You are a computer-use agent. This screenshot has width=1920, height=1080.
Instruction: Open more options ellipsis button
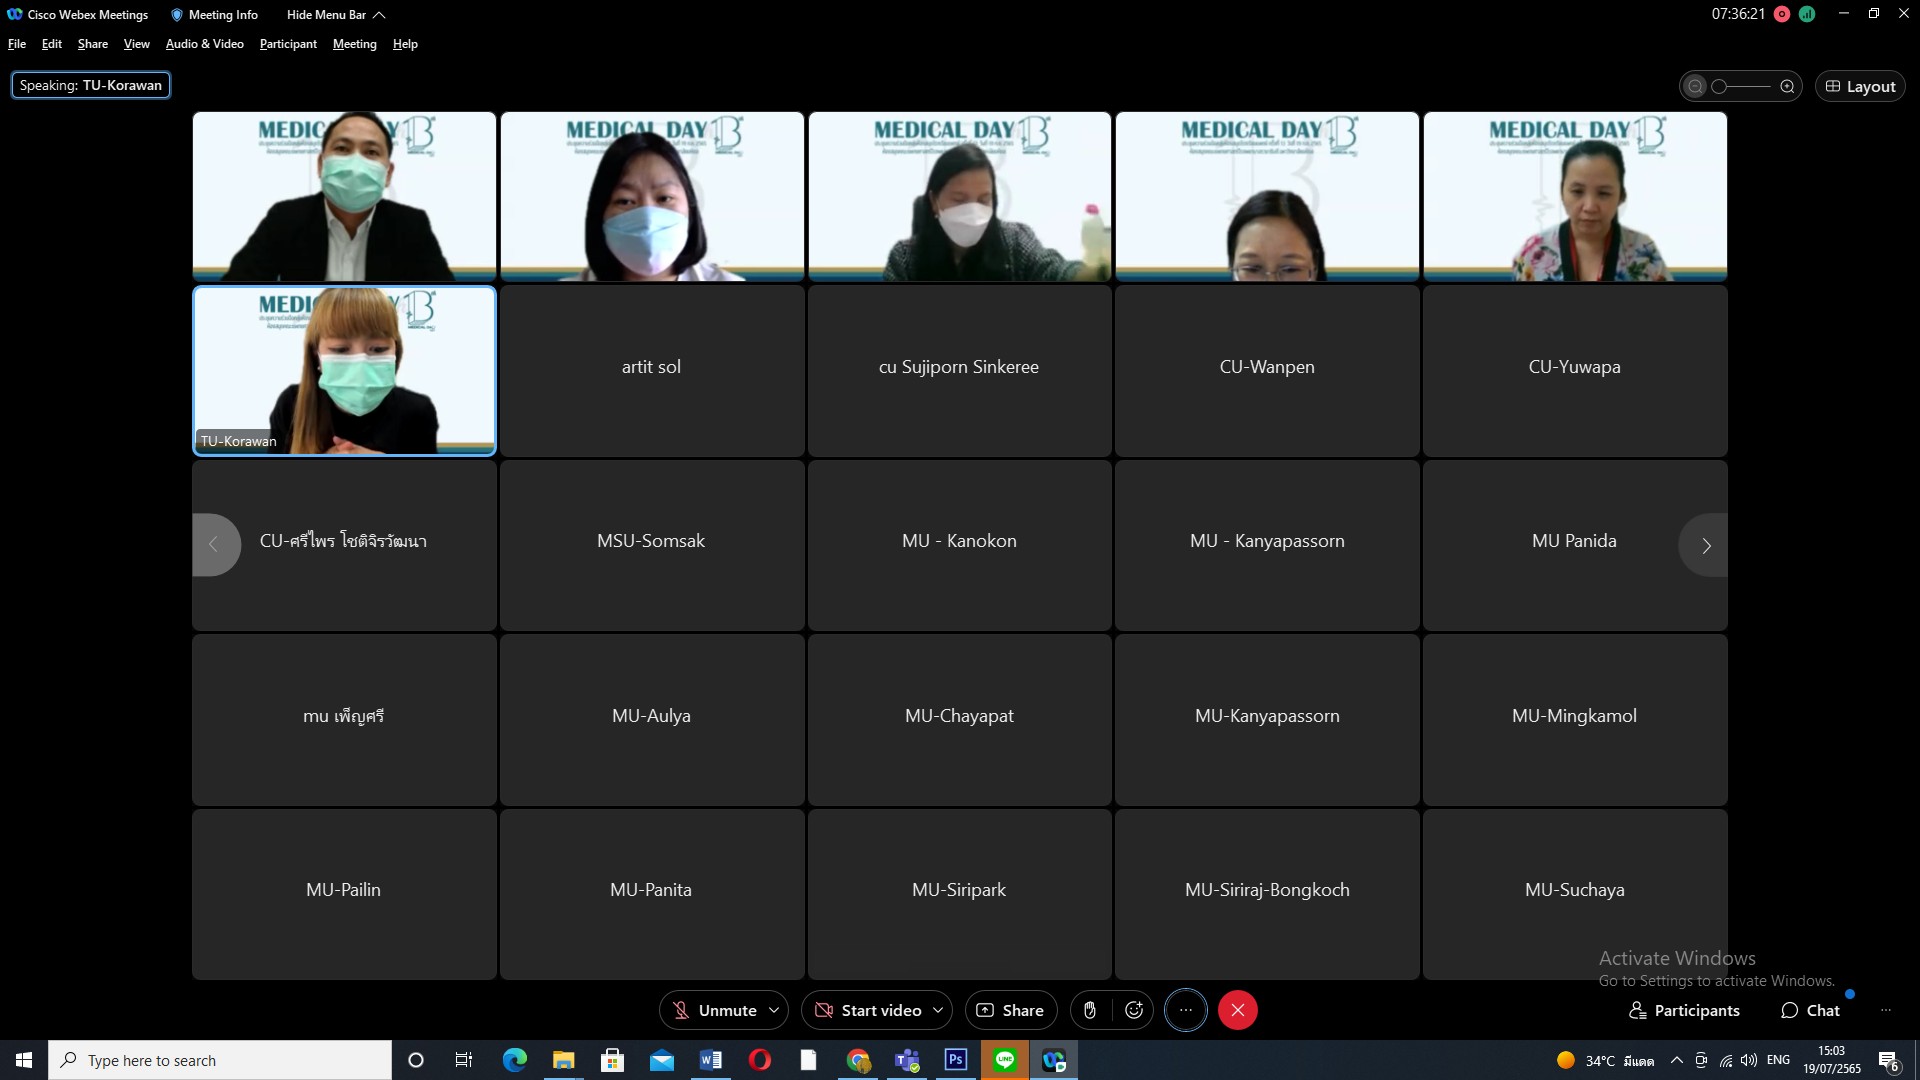(1186, 1010)
